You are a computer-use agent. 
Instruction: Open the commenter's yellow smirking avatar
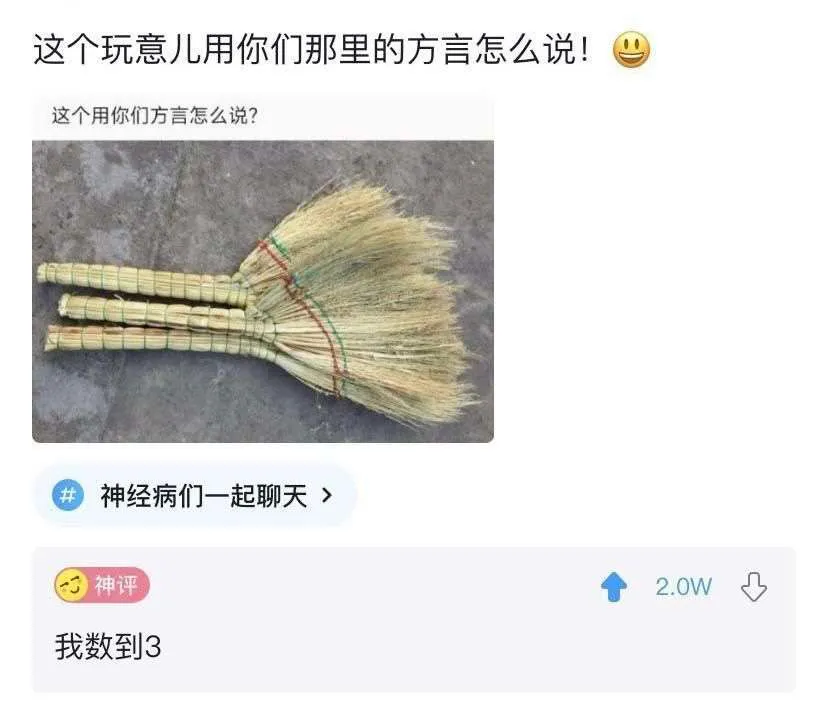(71, 585)
